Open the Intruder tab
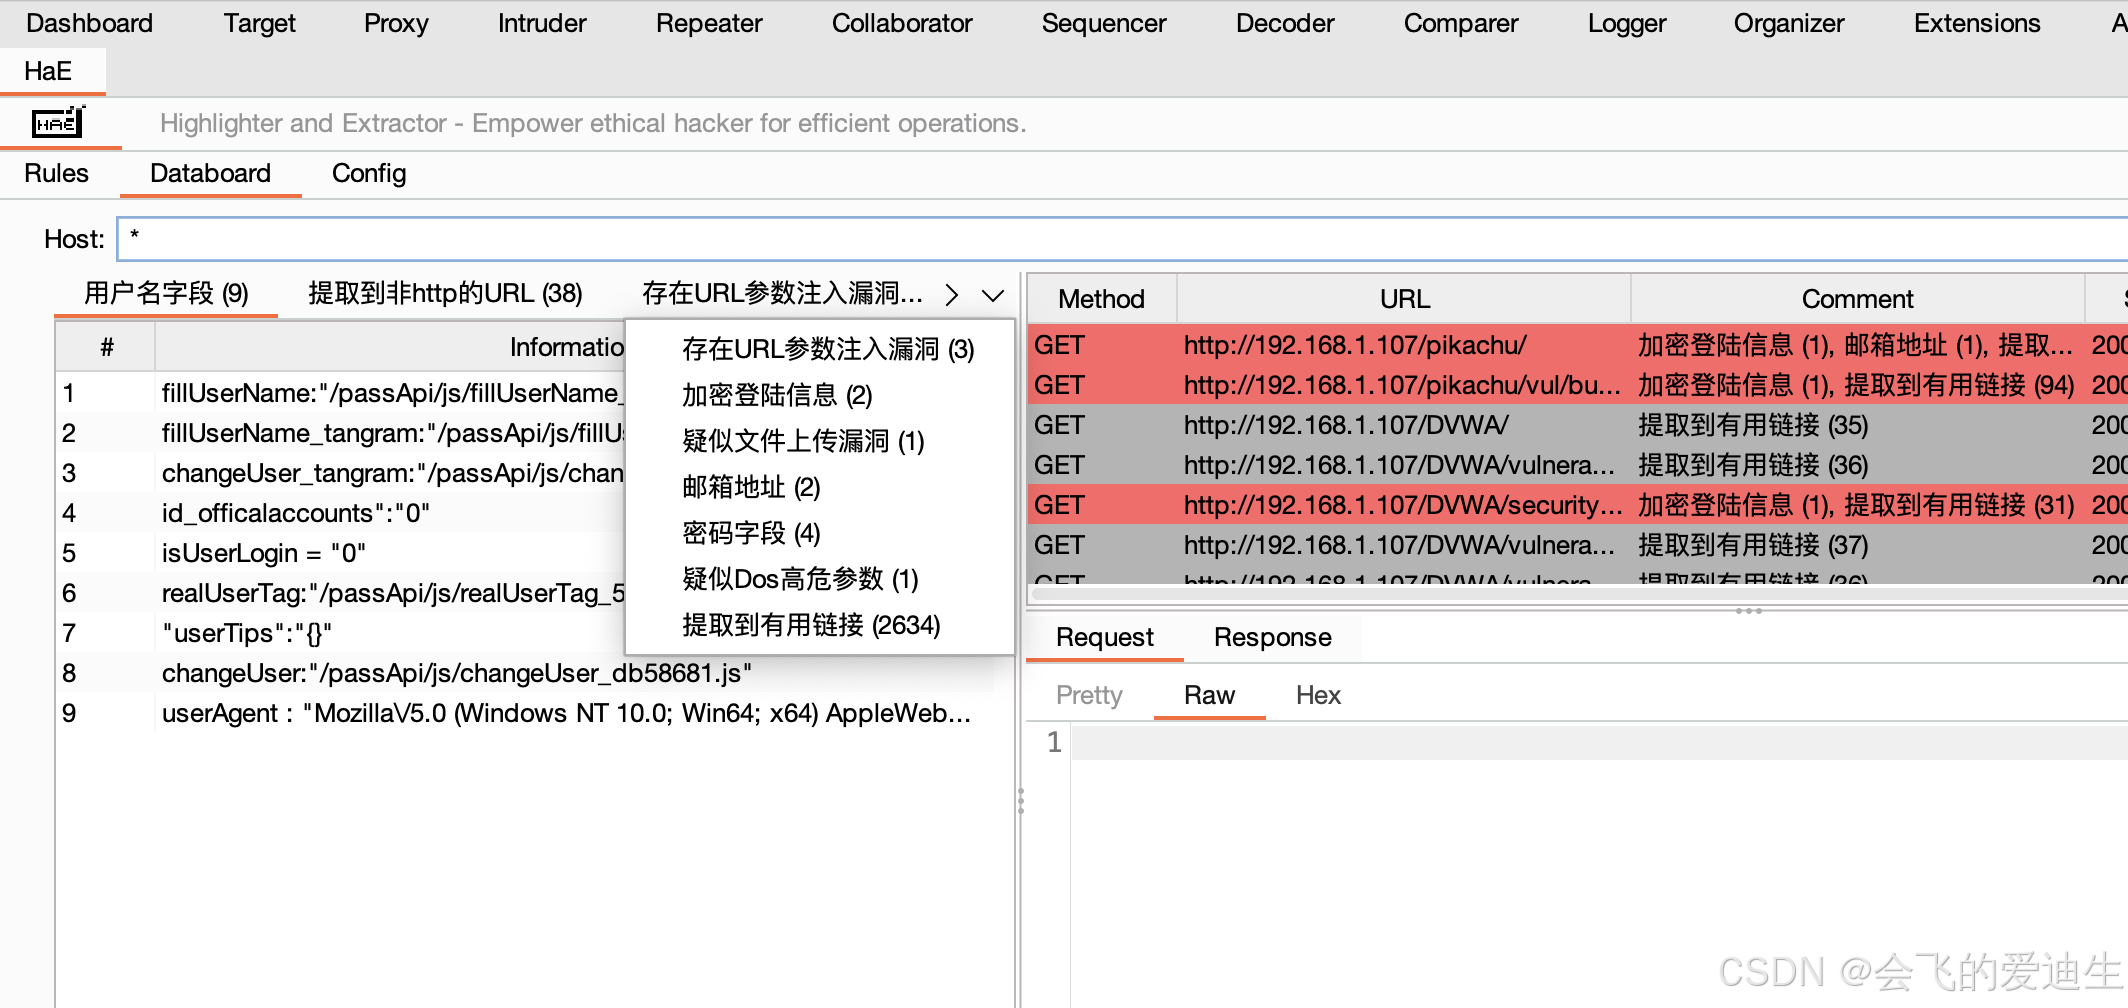This screenshot has width=2128, height=1008. coord(542,23)
